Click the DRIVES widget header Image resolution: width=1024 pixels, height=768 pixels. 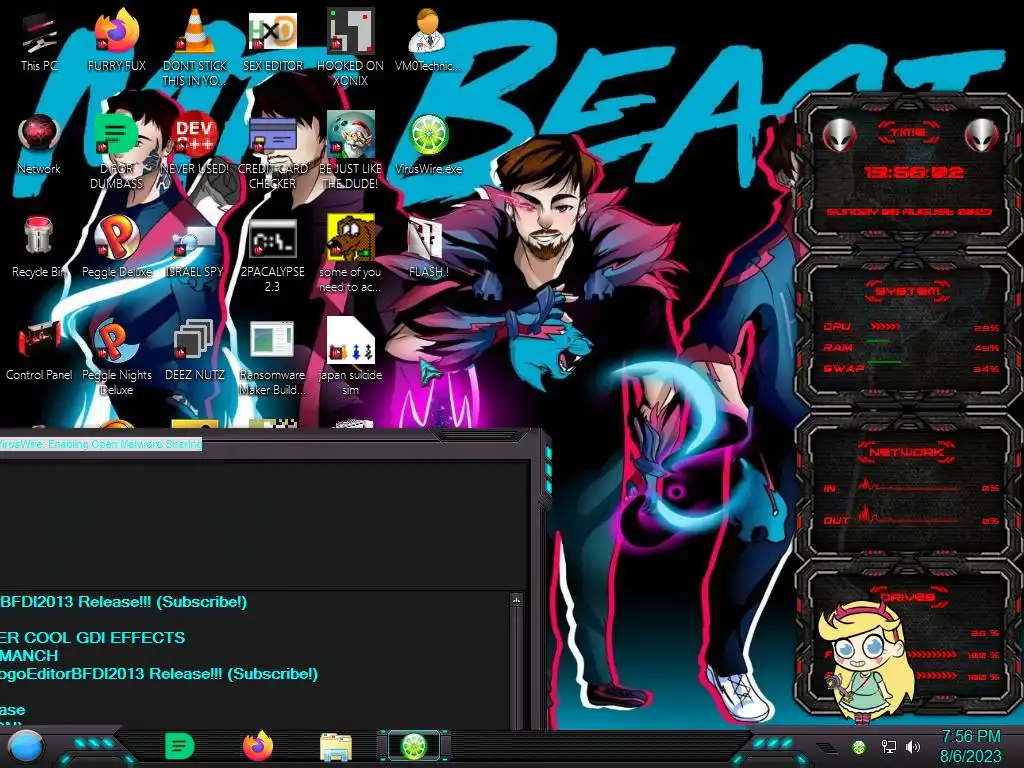(907, 597)
